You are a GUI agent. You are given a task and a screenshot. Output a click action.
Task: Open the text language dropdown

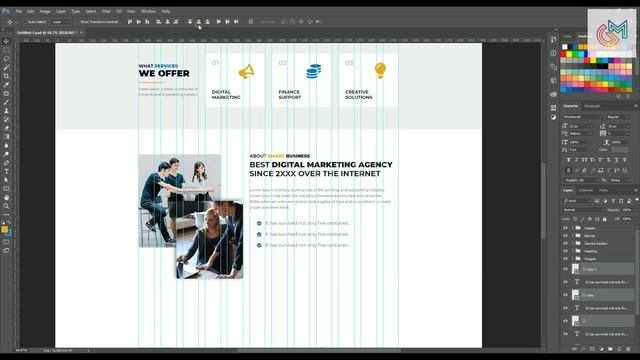[x=582, y=180]
